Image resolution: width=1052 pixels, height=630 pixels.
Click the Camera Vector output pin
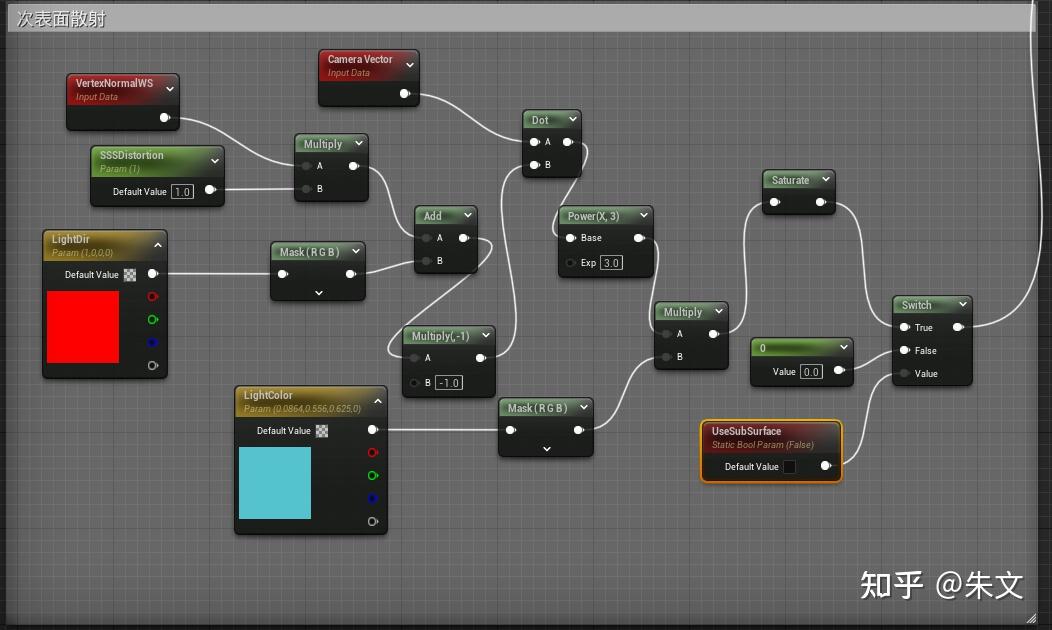(x=405, y=93)
